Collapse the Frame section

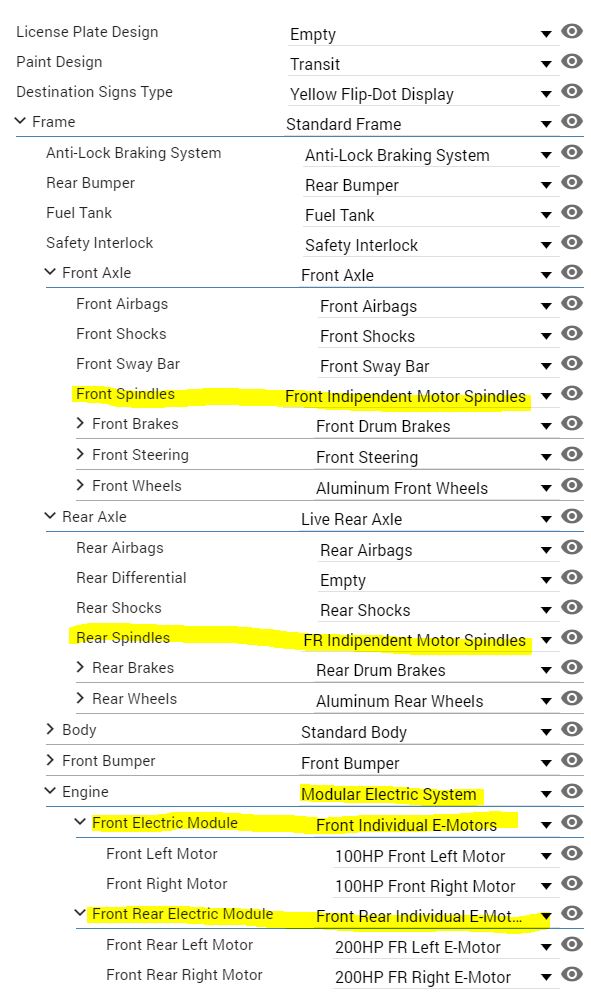(20, 121)
